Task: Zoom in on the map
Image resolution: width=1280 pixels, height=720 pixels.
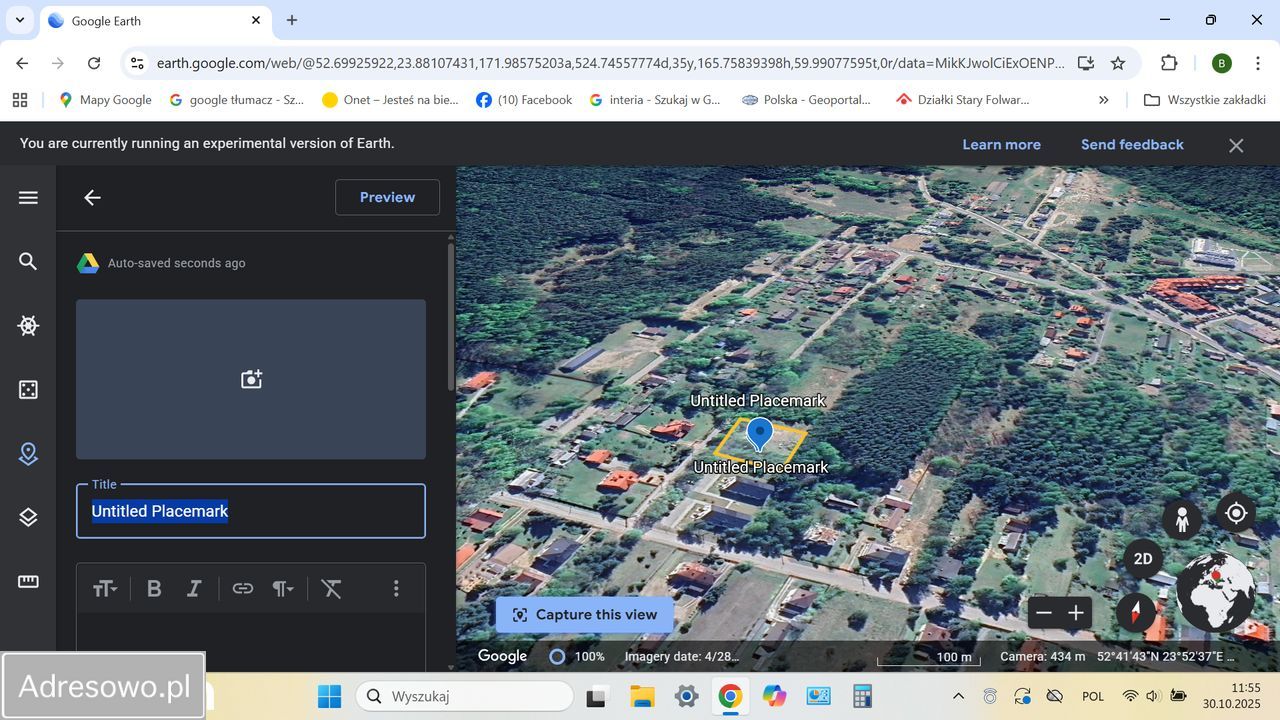Action: [1076, 613]
